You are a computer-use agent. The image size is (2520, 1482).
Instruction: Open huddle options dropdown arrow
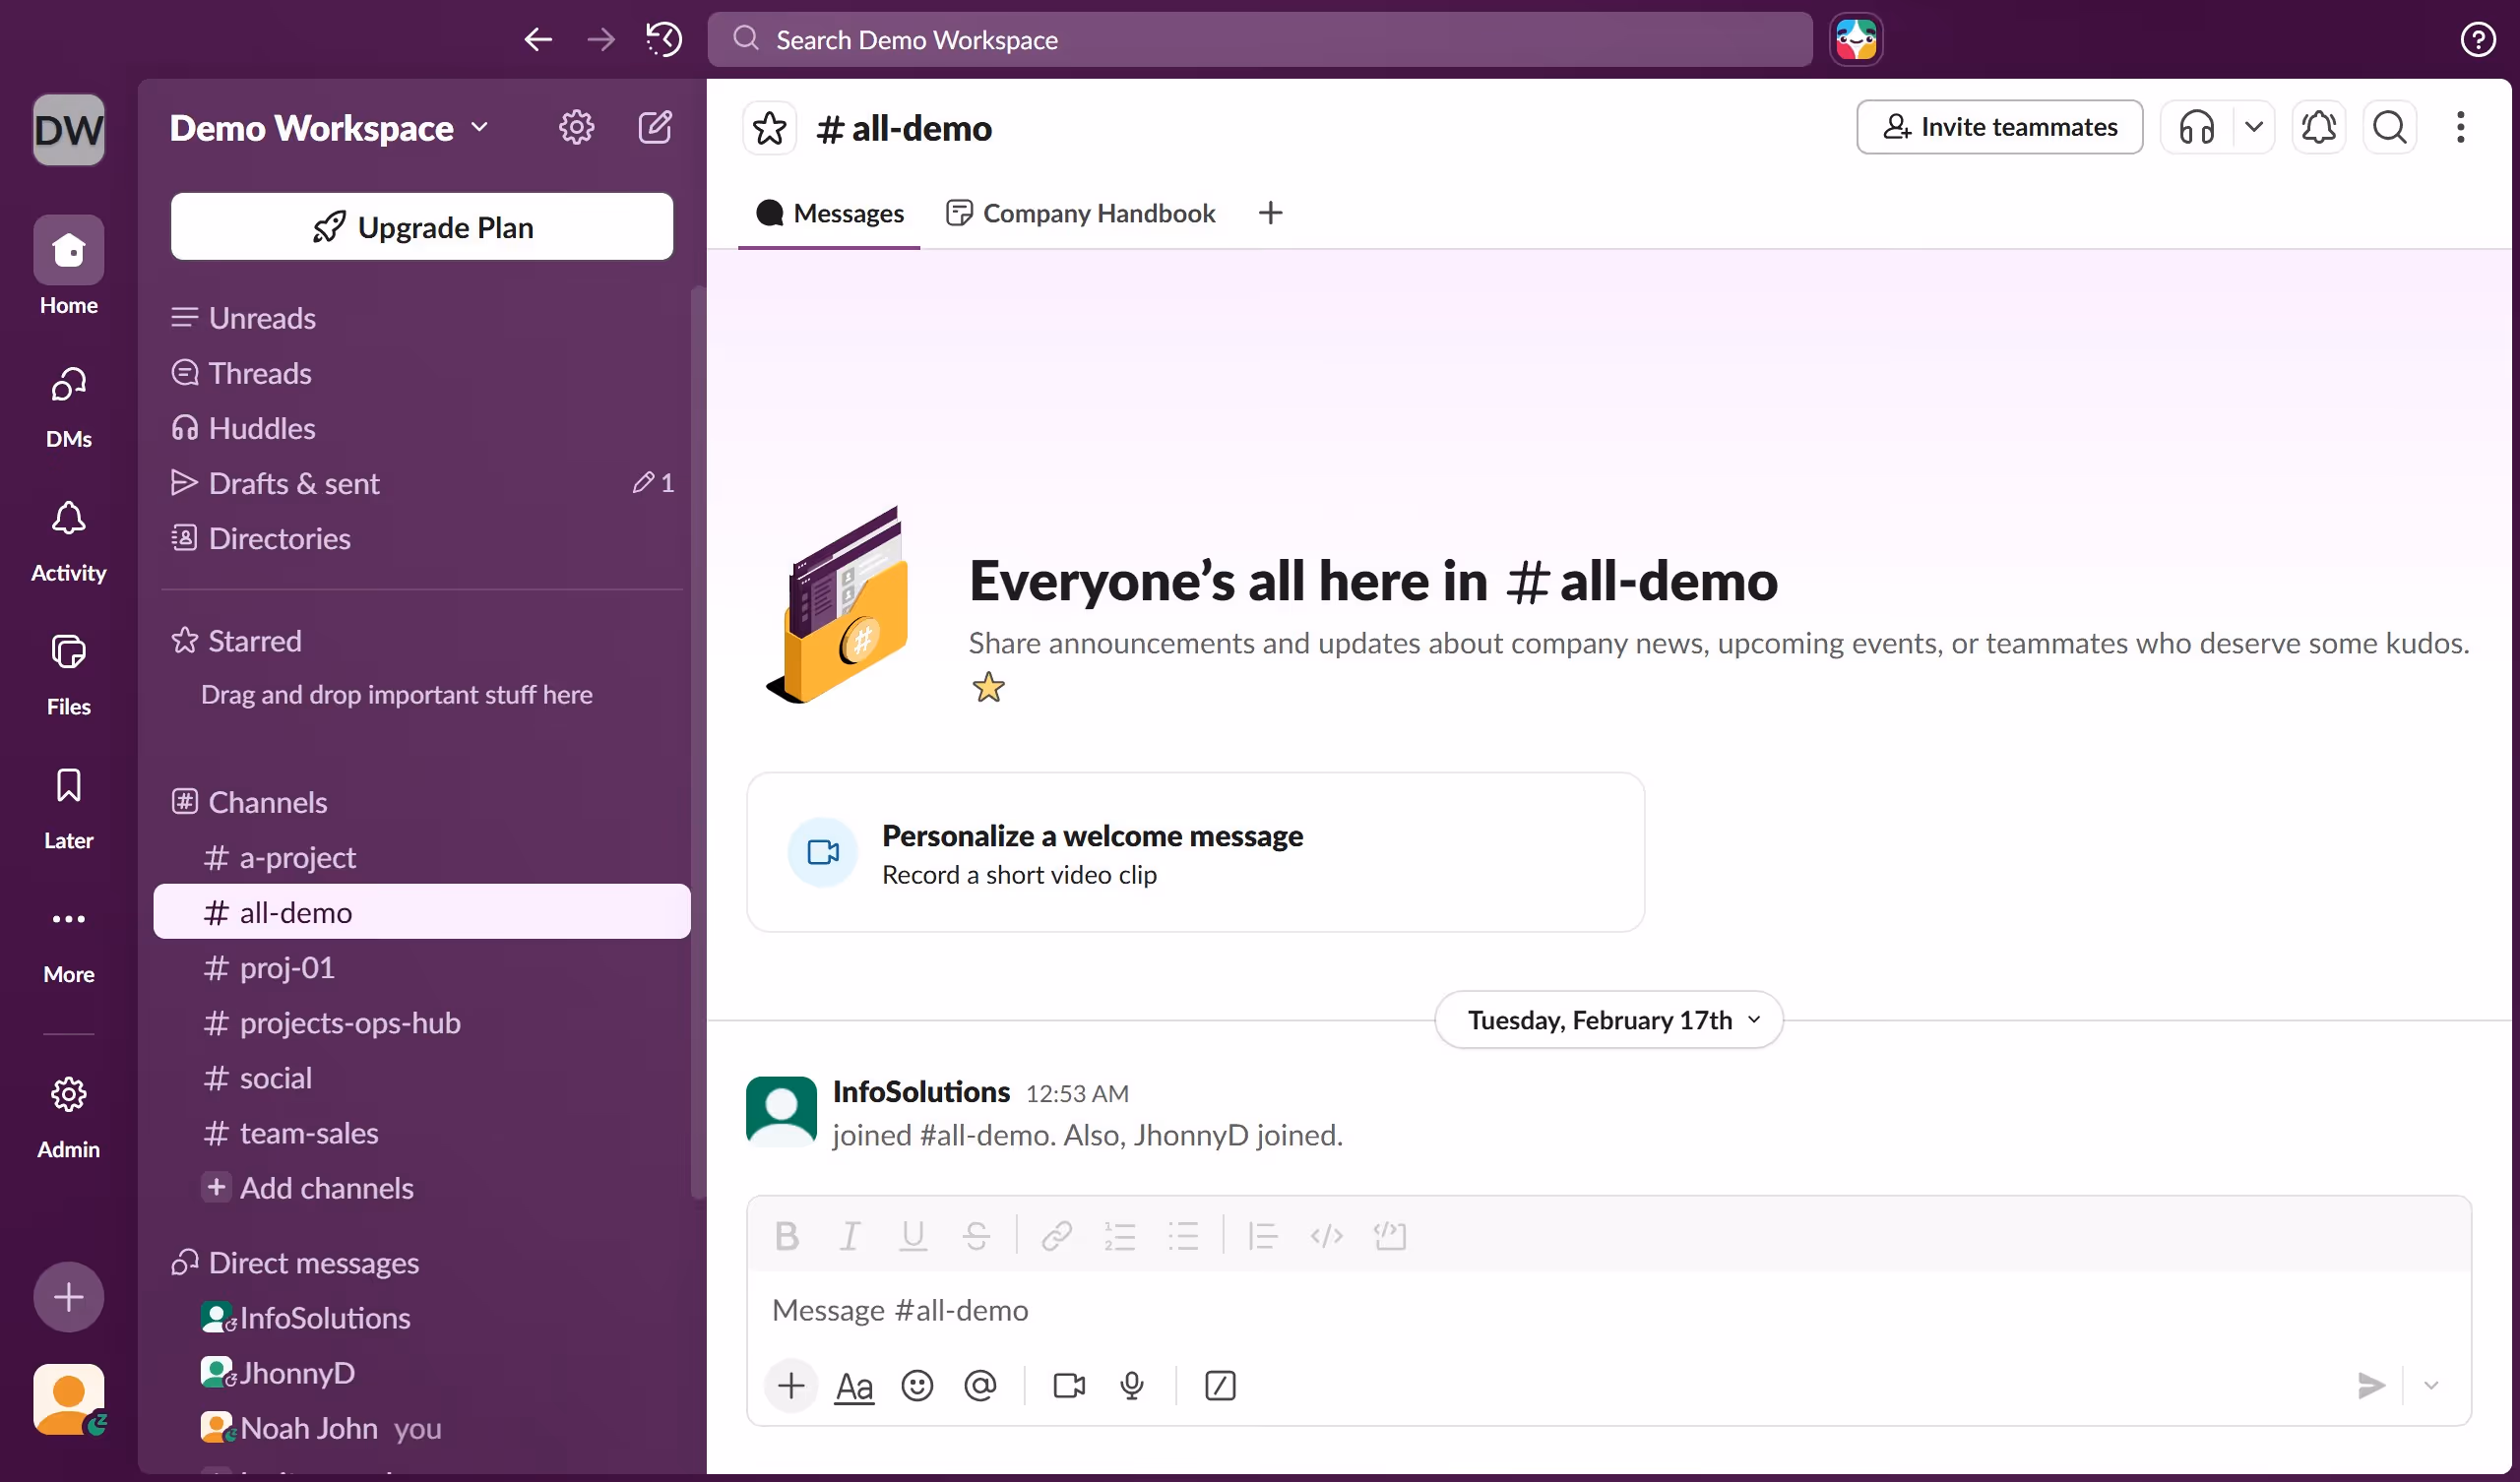click(2253, 127)
